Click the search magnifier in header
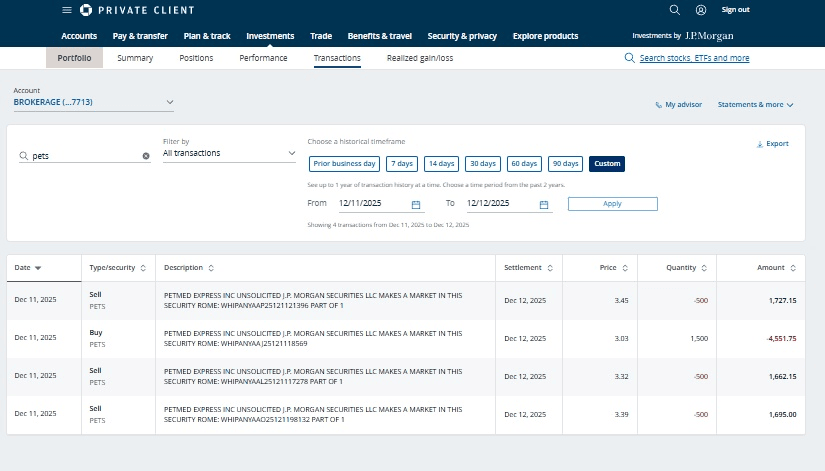The height and width of the screenshot is (471, 825). point(674,9)
